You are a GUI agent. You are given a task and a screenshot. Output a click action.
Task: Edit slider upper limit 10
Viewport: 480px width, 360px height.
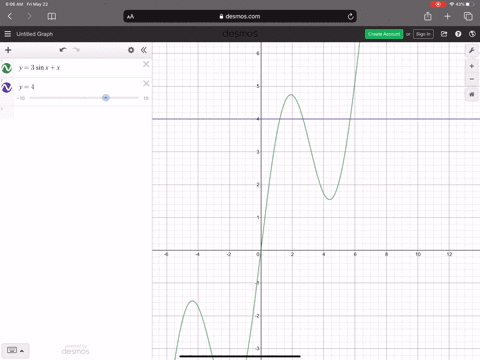click(x=146, y=98)
